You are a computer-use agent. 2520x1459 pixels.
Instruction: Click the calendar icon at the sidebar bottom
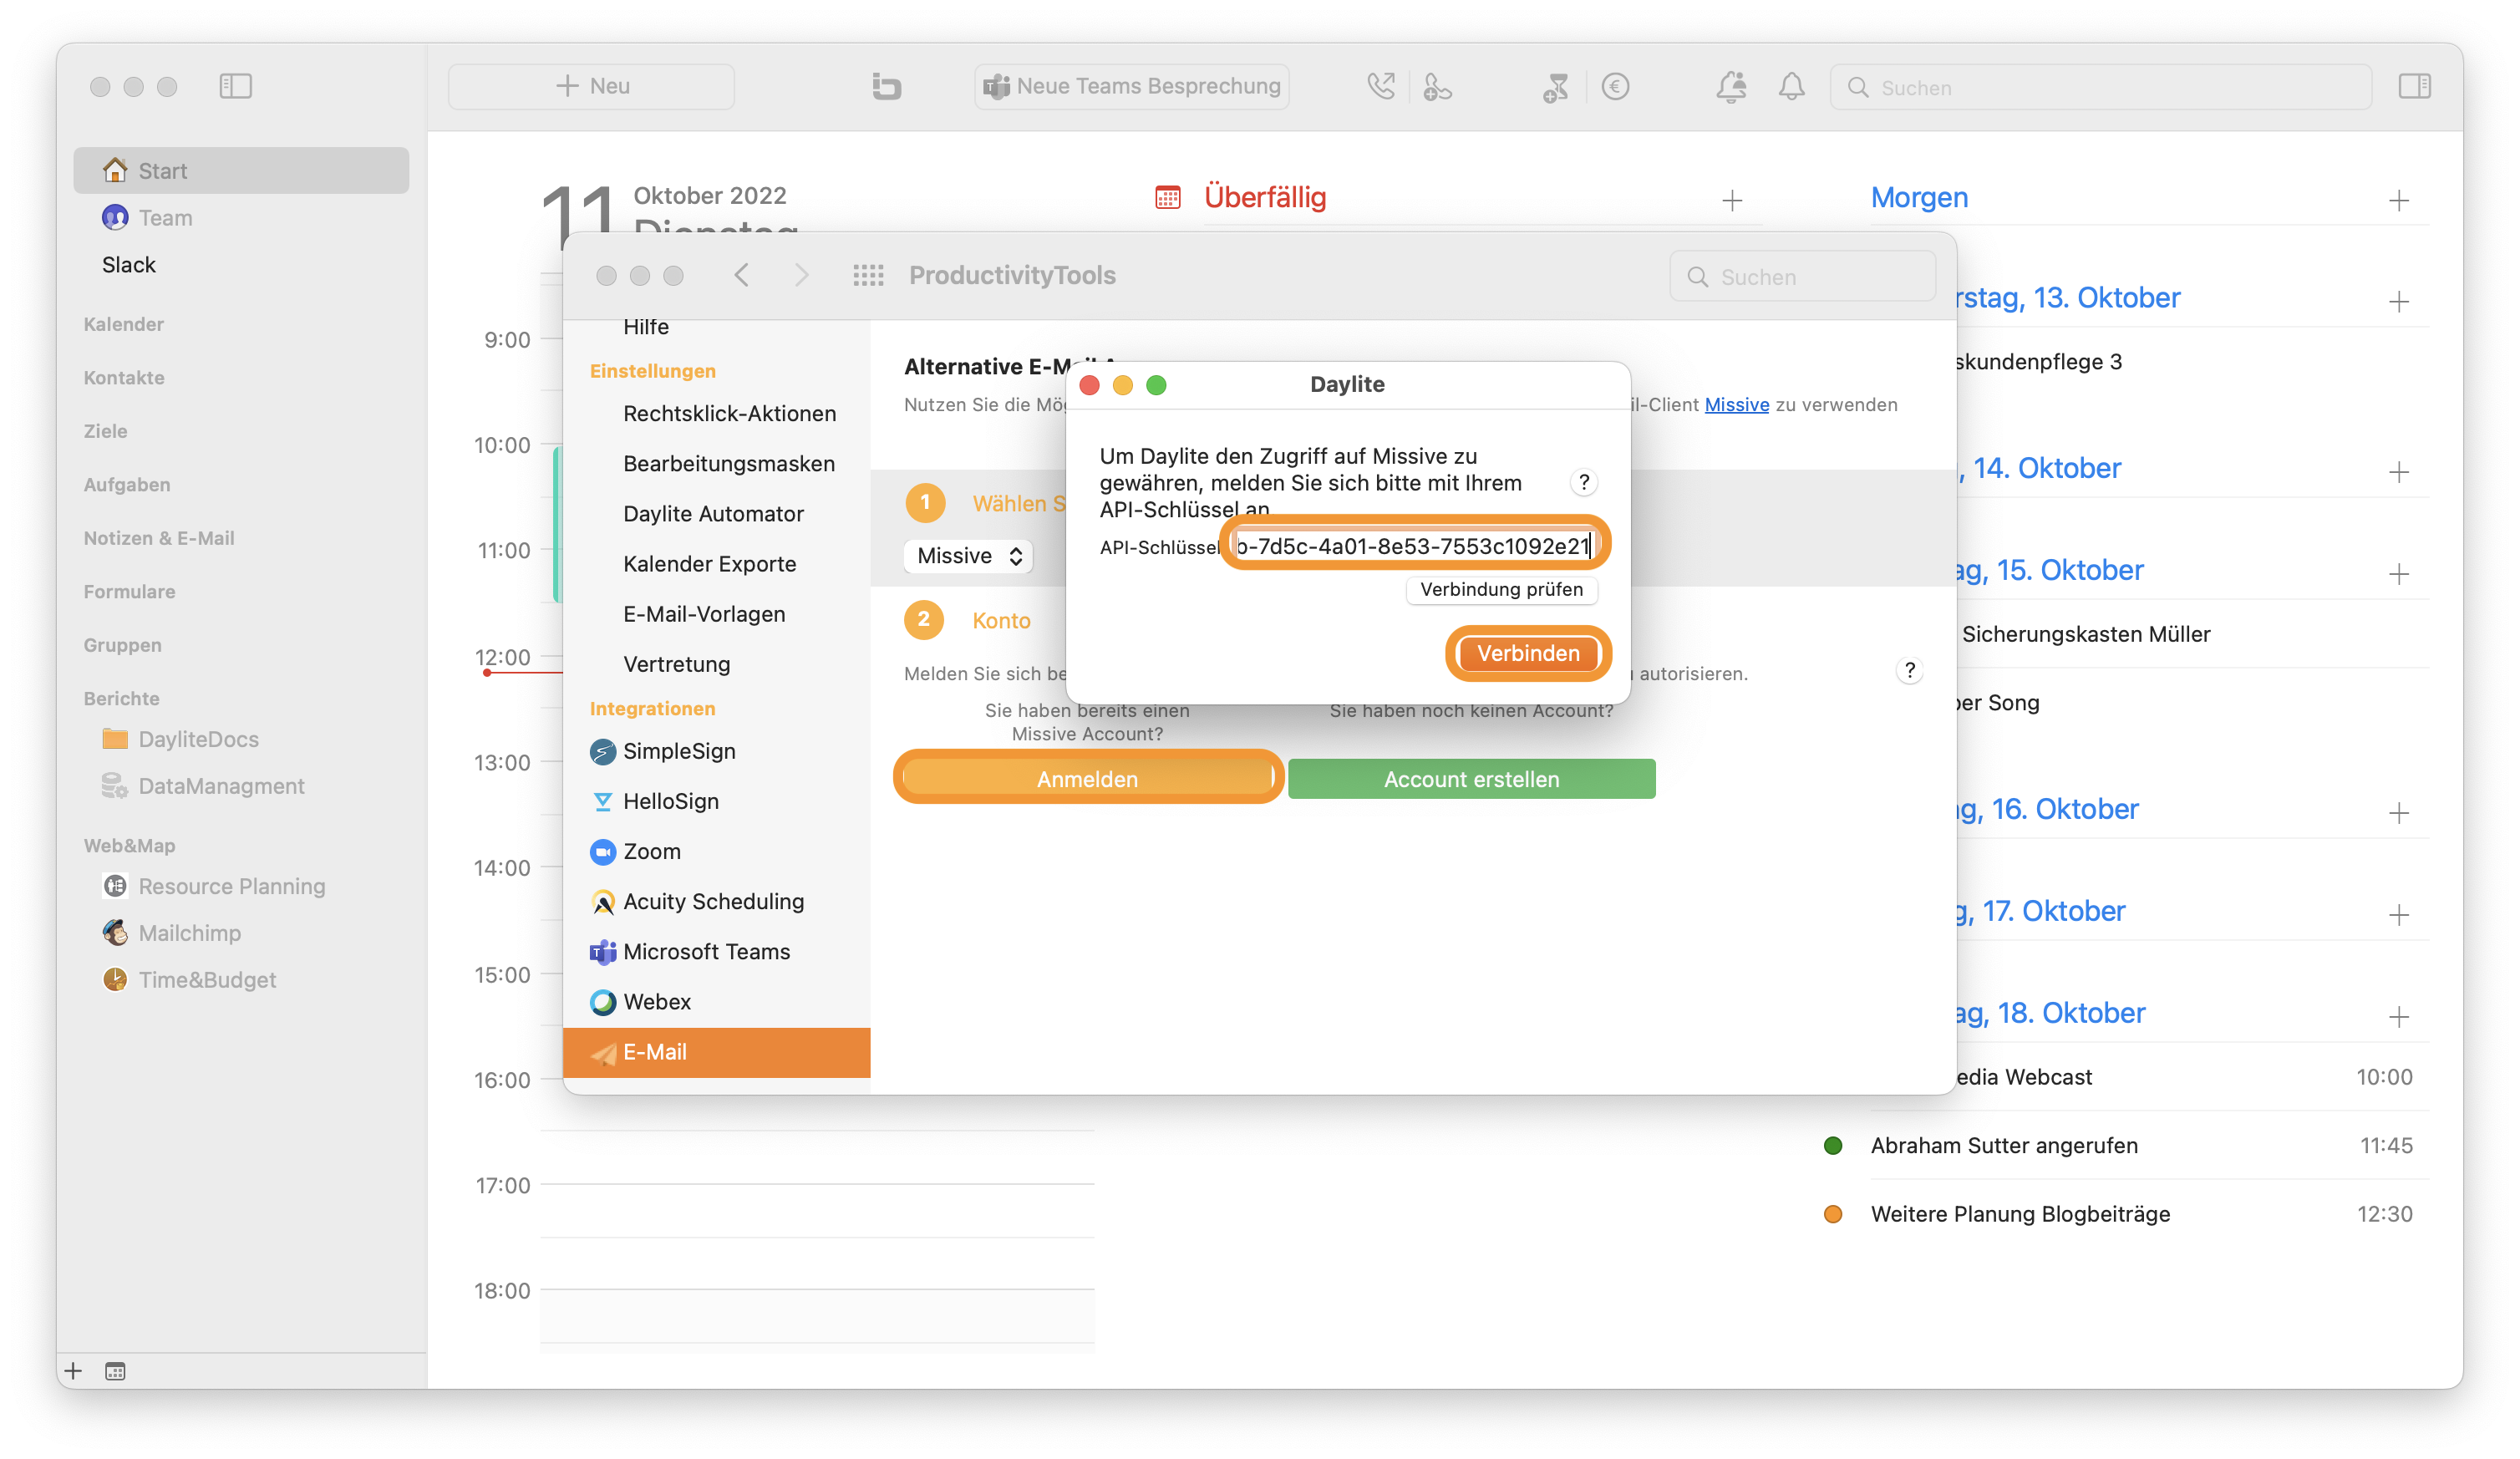[x=116, y=1371]
